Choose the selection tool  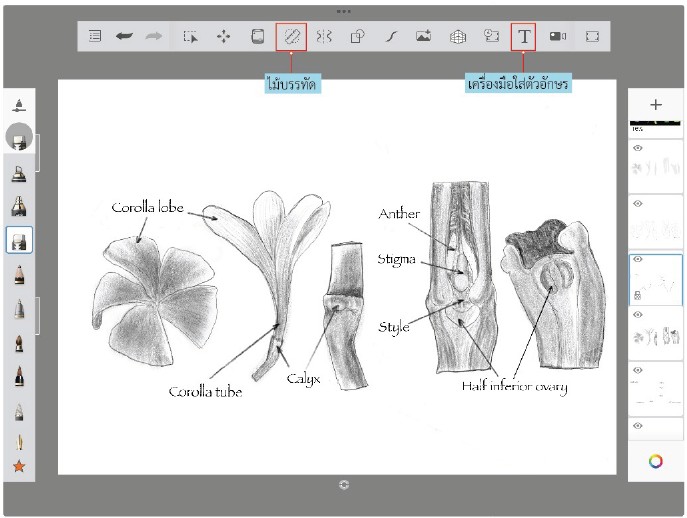(191, 36)
